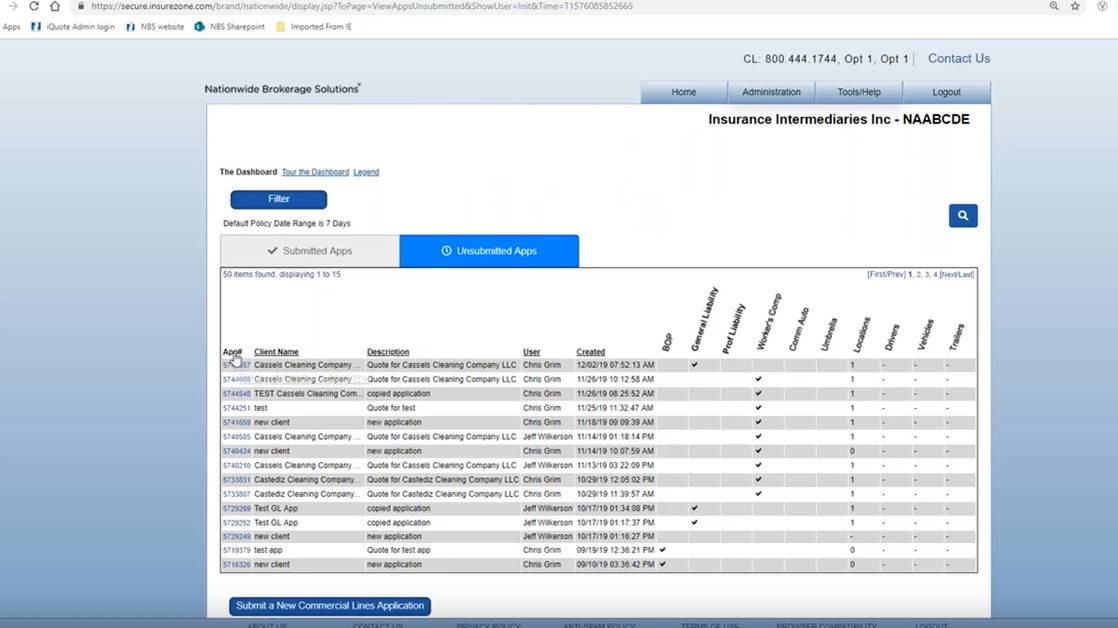Open application 5744251 link
This screenshot has width=1118, height=628.
click(x=236, y=408)
